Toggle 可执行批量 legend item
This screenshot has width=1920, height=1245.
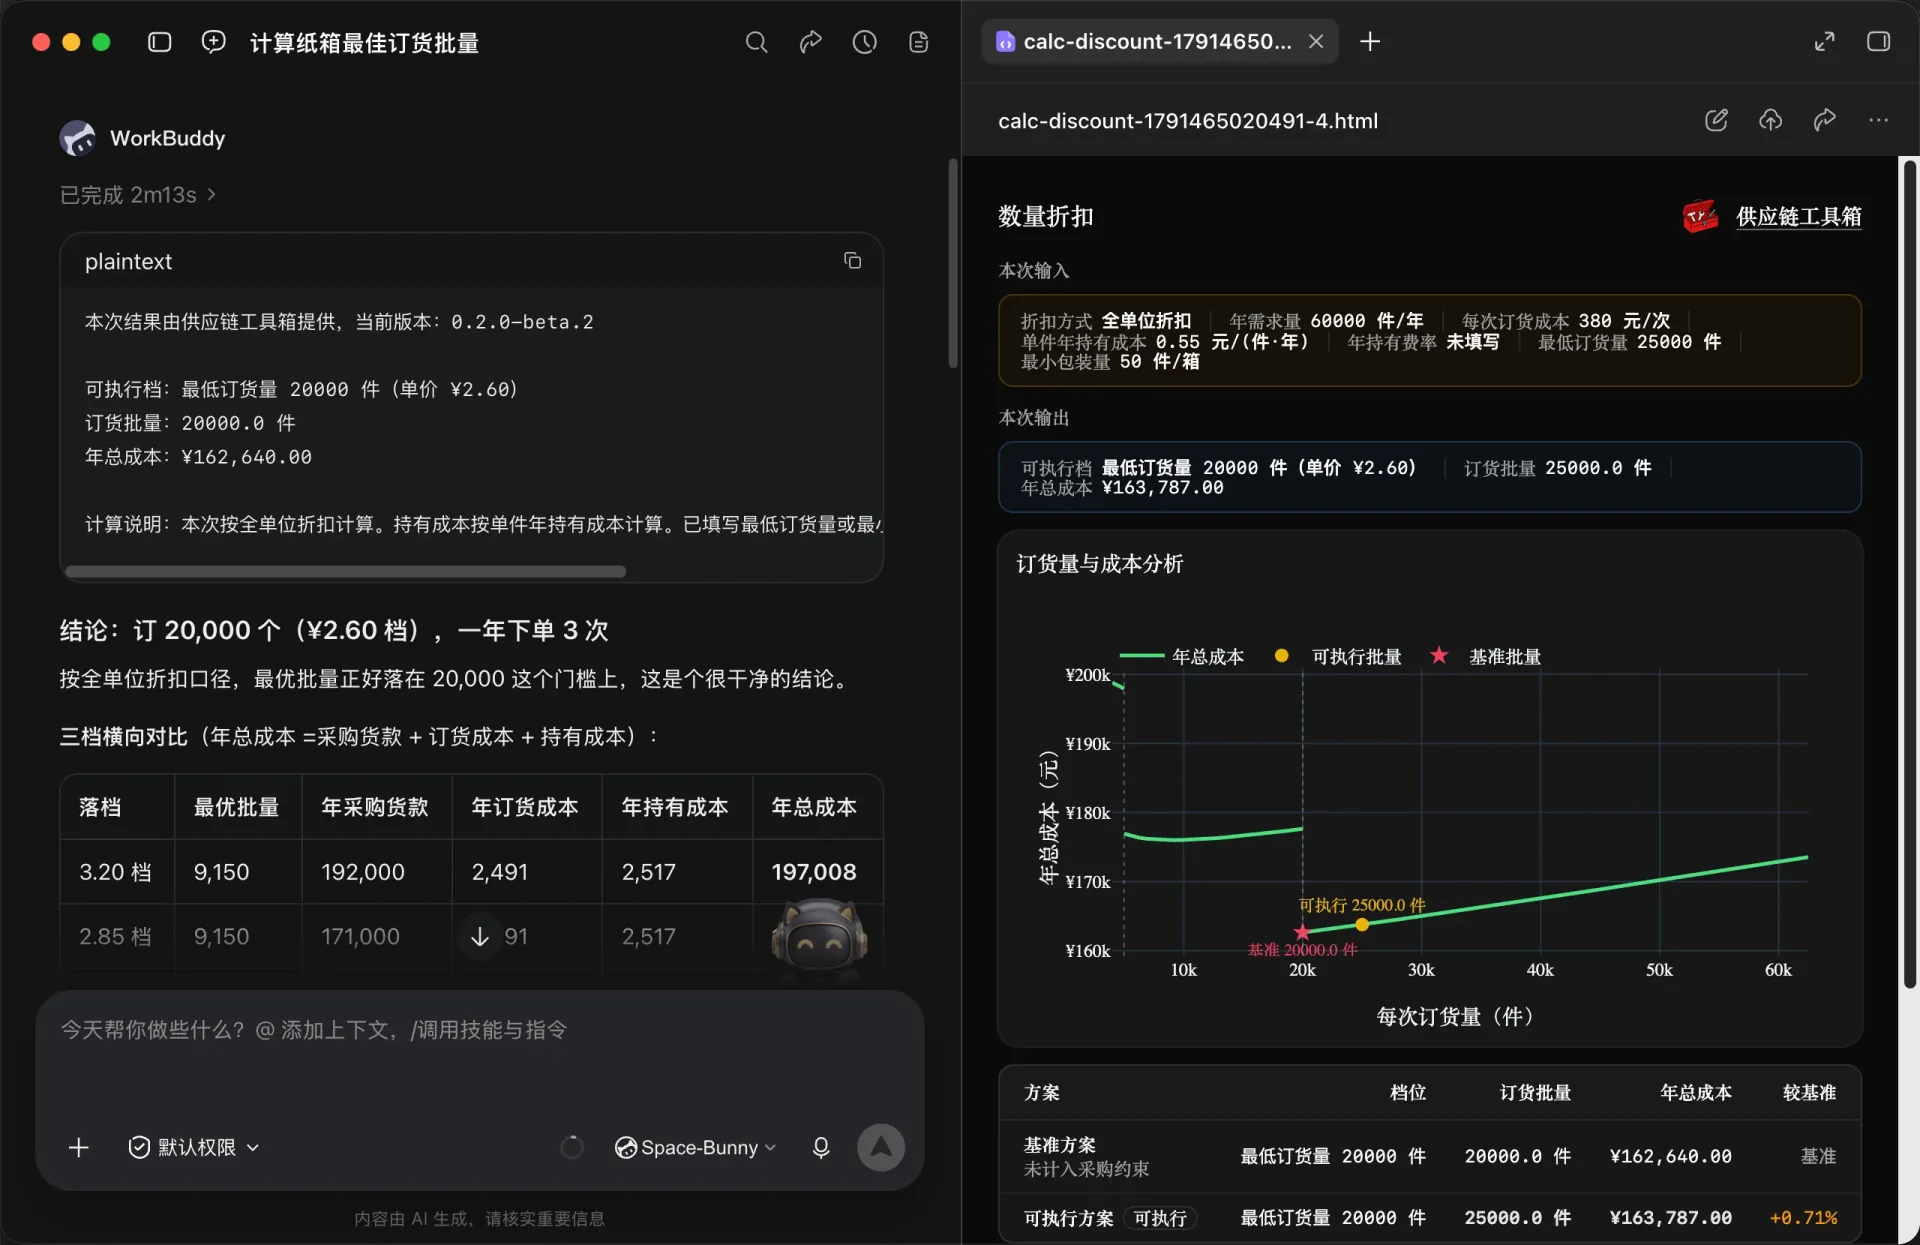tap(1338, 657)
